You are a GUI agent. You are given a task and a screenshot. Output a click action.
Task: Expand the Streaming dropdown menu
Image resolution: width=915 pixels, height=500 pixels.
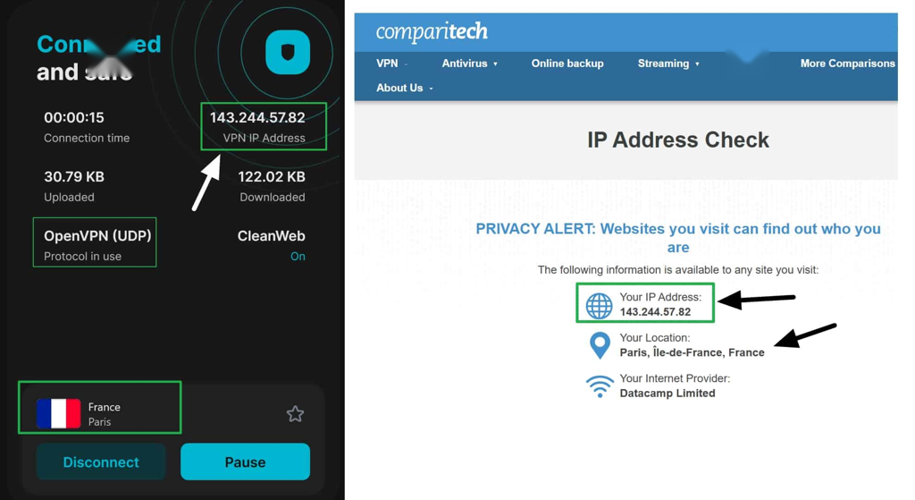pyautogui.click(x=668, y=64)
